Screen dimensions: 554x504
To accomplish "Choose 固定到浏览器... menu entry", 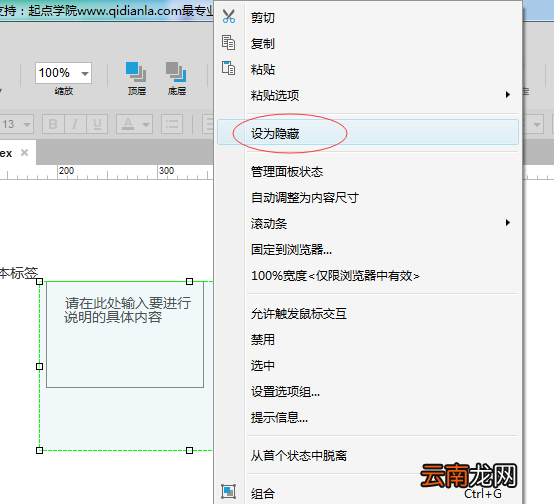I will click(368, 250).
